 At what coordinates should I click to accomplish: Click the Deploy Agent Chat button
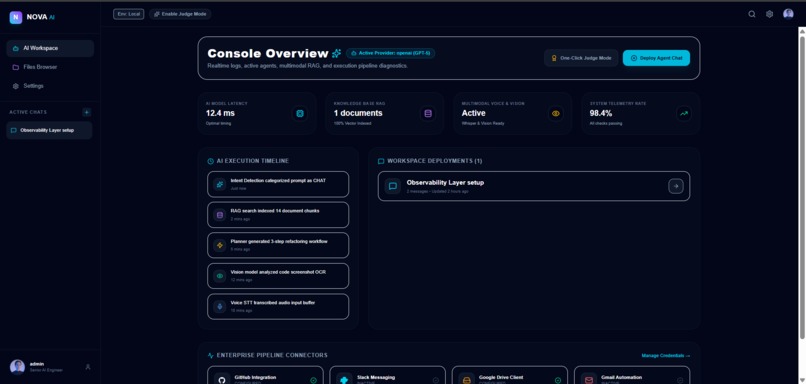click(x=656, y=58)
